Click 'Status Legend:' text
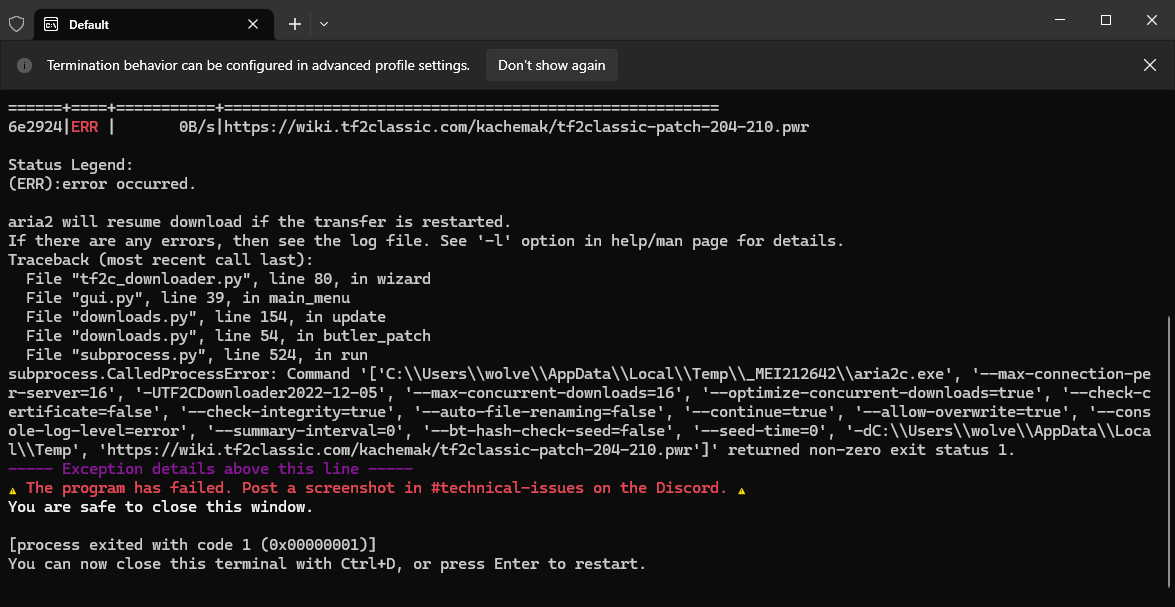This screenshot has width=1175, height=607. 71,164
